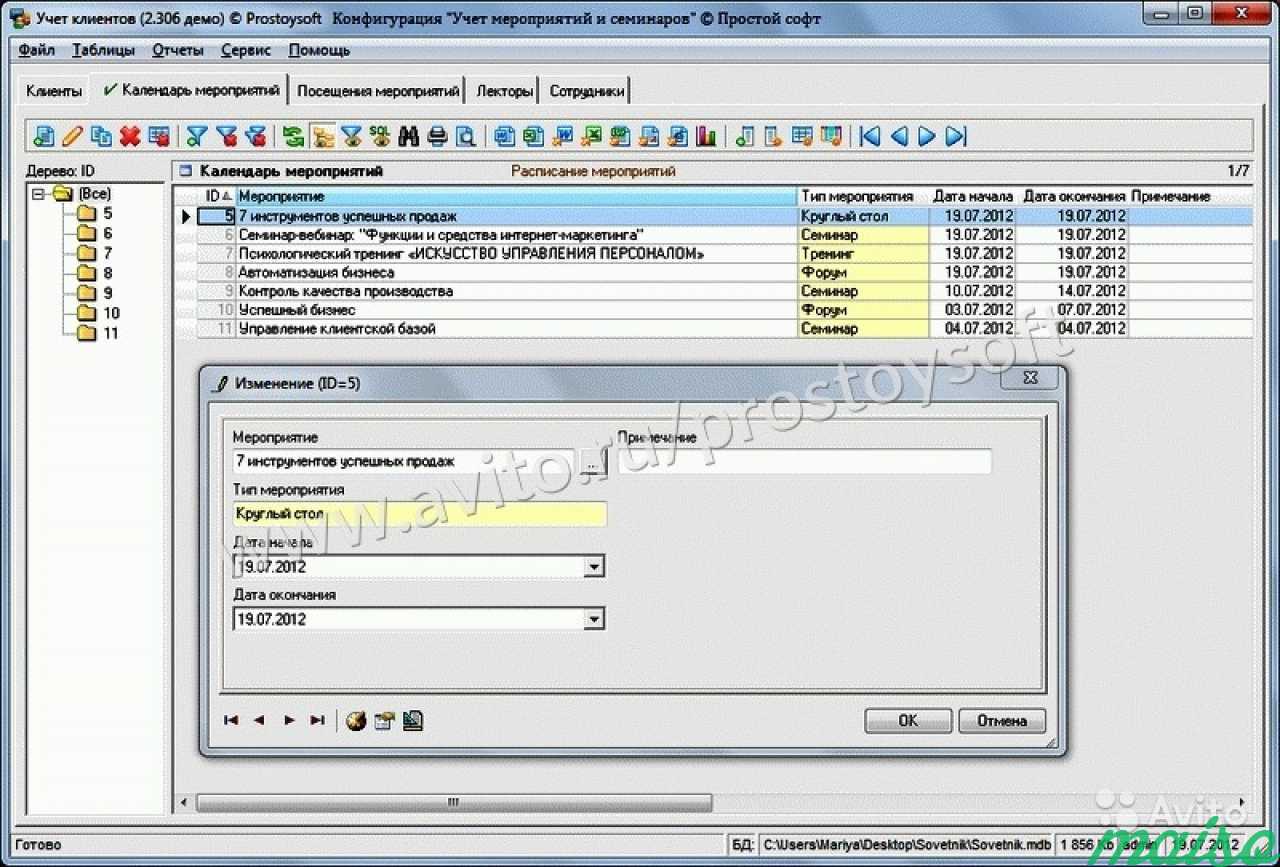Switch to the Клиенты tab
The image size is (1280, 867).
pyautogui.click(x=54, y=91)
